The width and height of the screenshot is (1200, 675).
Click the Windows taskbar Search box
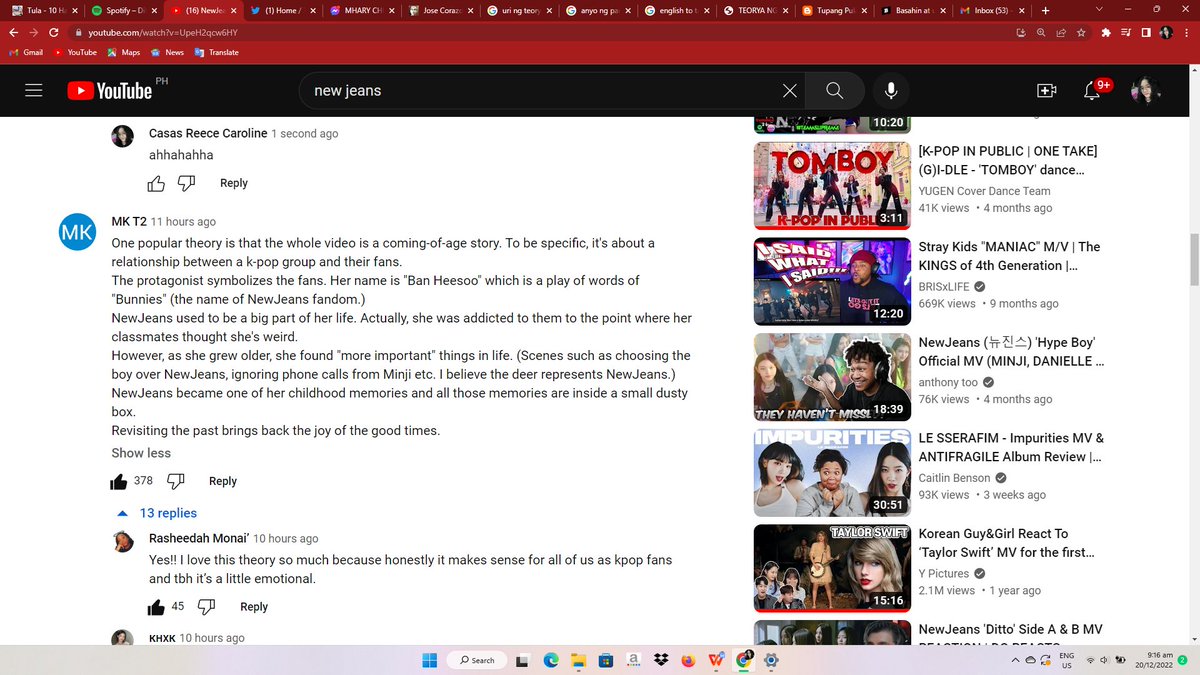coord(477,660)
